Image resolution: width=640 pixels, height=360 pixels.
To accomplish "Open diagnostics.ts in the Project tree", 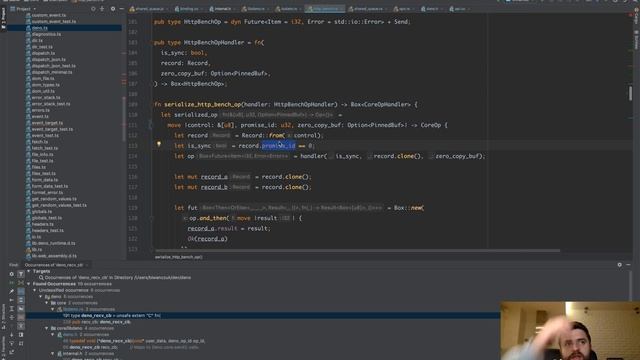I will (x=46, y=34).
